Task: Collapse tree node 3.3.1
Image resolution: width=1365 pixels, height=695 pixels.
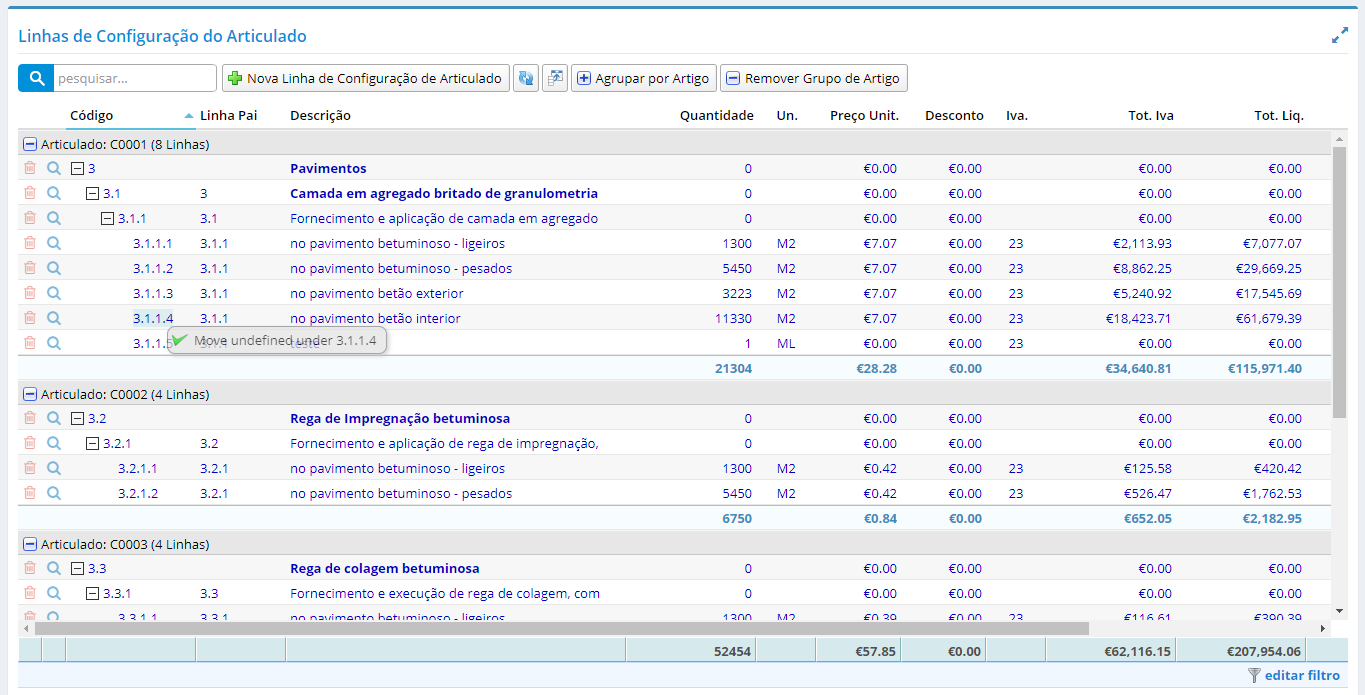Action: coord(92,593)
